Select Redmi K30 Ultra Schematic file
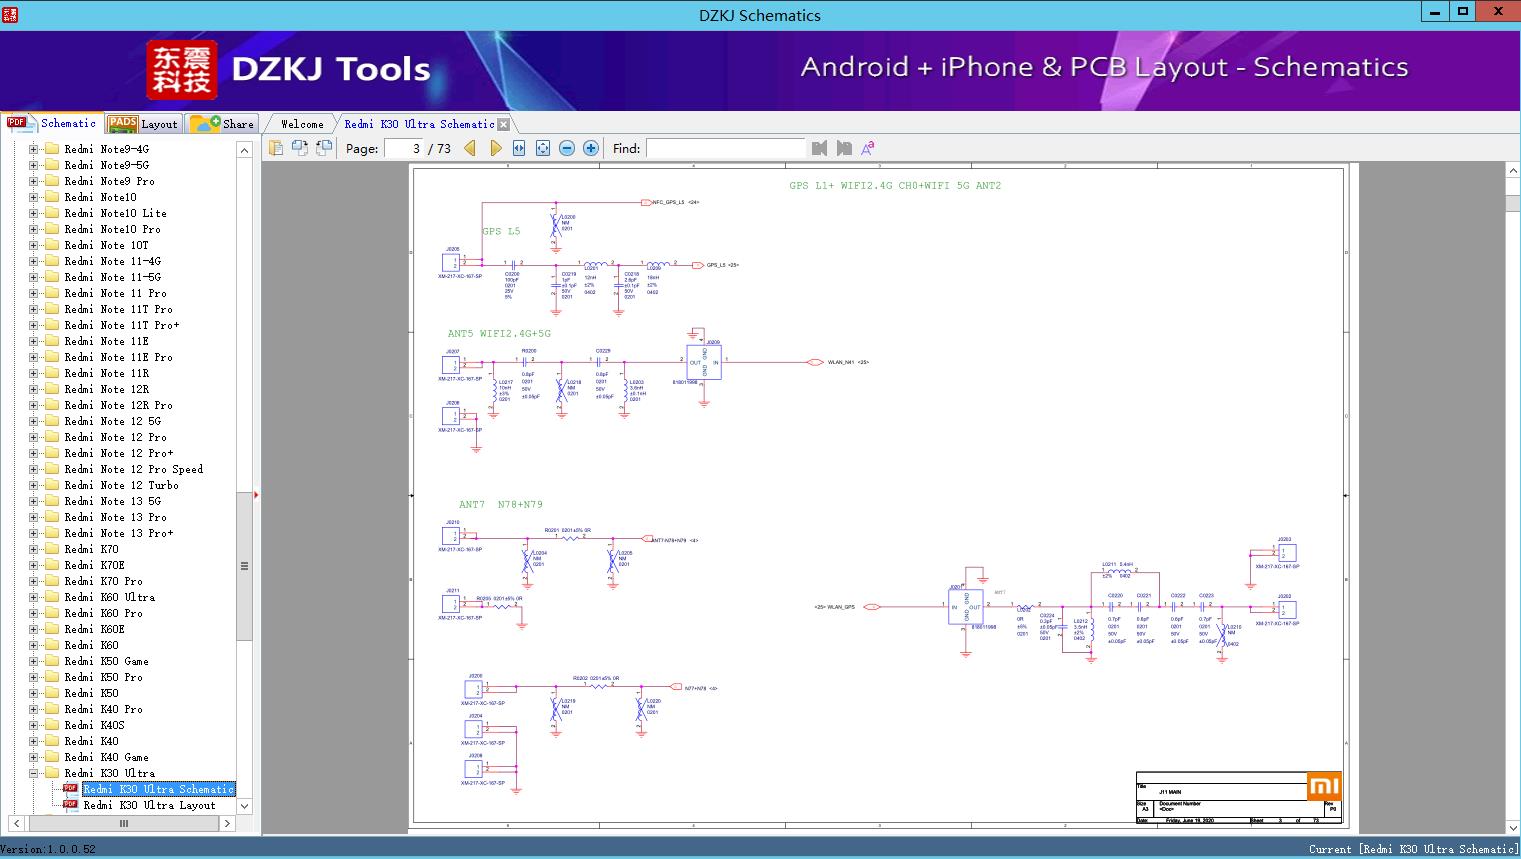Screen dimensions: 1521x859 pos(158,789)
